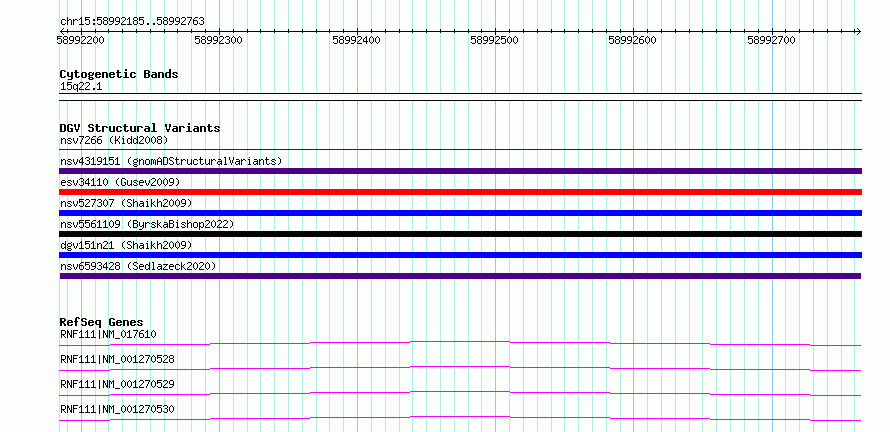
Task: Click the RefSeq Genes track title
Action: [x=102, y=322]
